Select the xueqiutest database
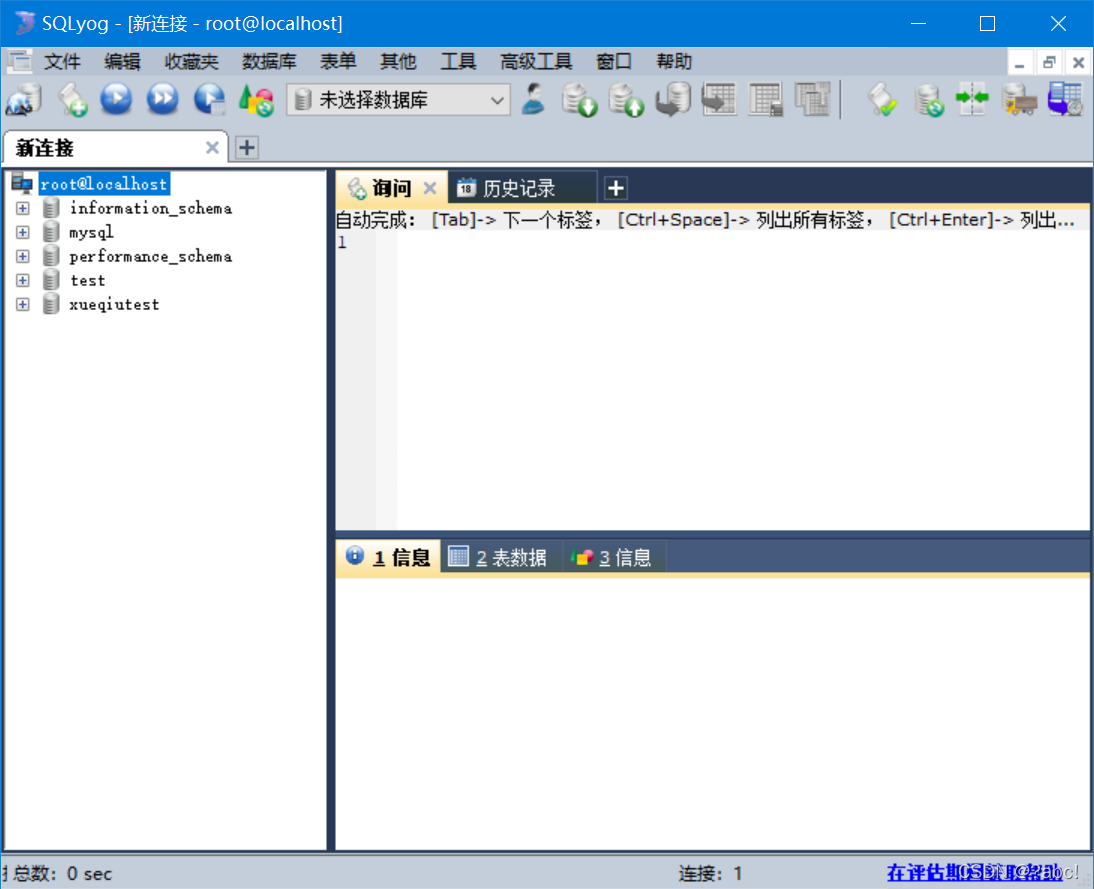 tap(114, 304)
